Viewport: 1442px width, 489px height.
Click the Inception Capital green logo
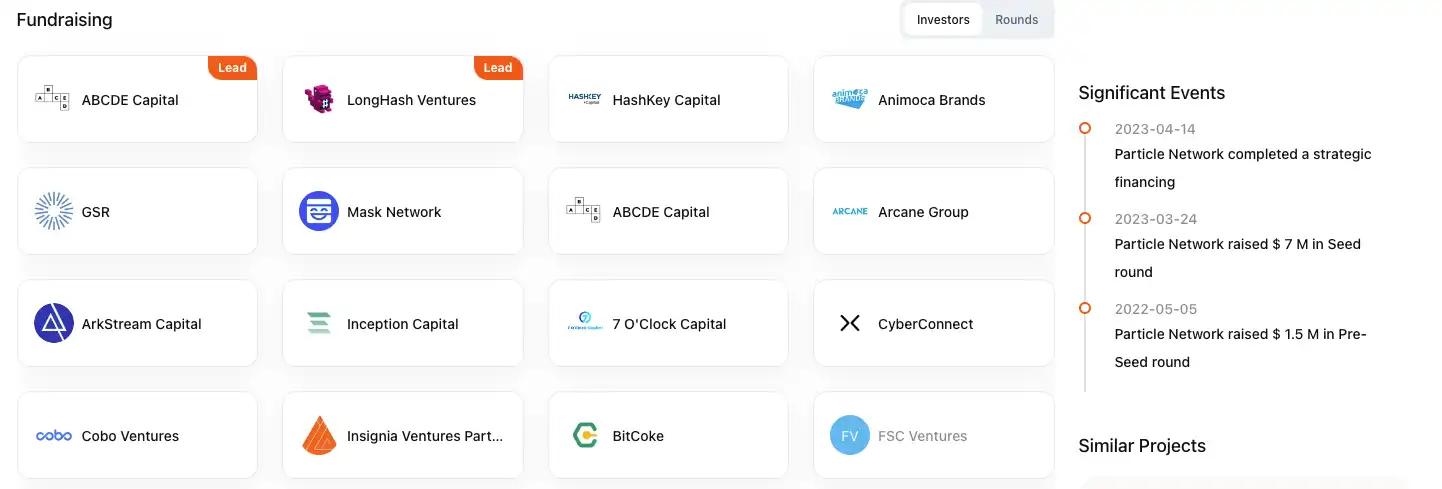coord(319,324)
